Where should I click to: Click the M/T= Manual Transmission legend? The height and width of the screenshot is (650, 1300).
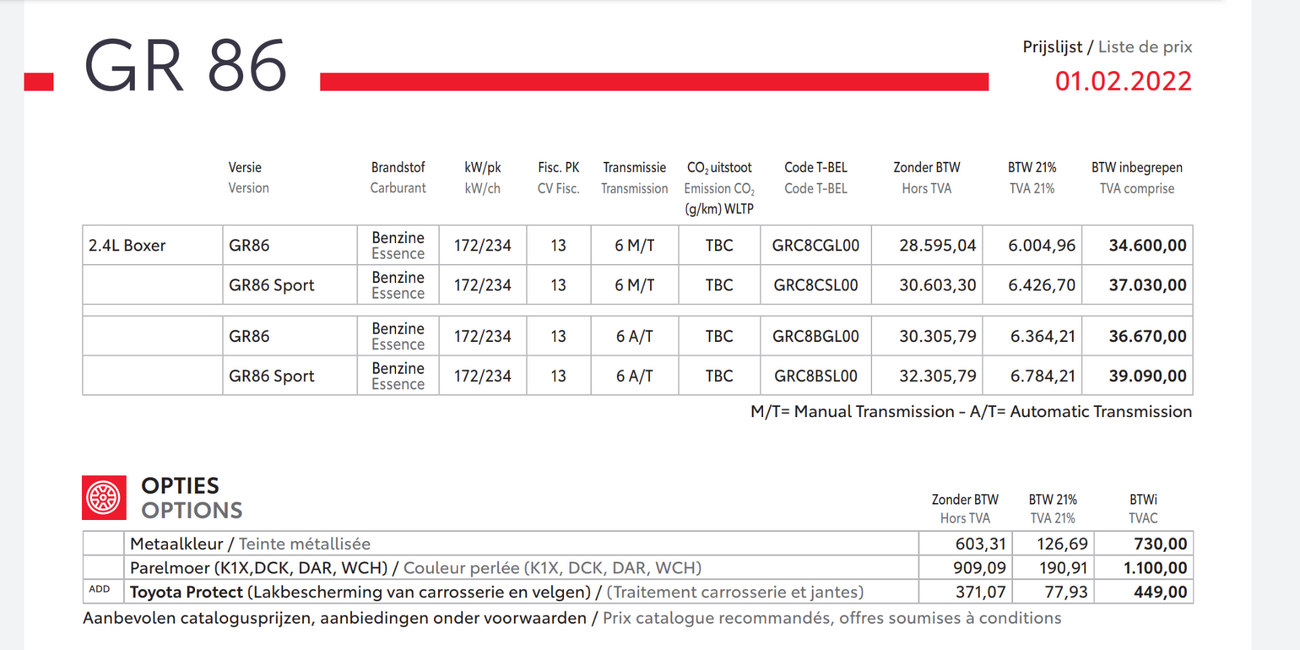pos(971,411)
